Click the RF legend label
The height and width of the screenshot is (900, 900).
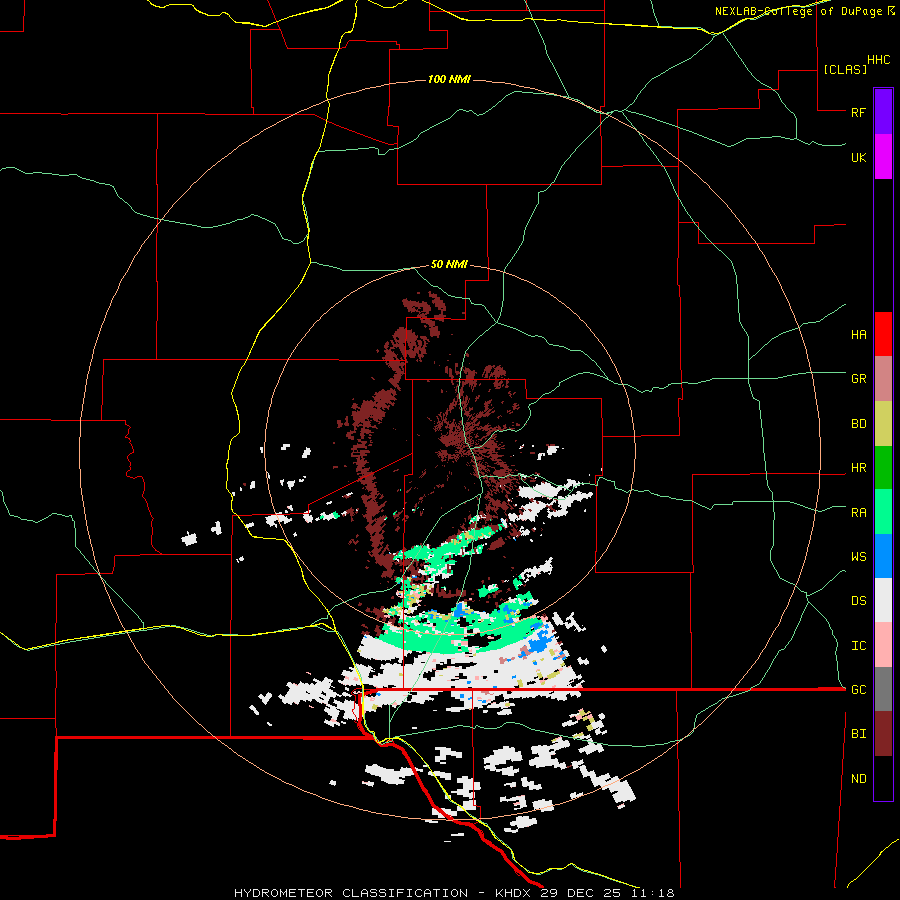coord(858,112)
